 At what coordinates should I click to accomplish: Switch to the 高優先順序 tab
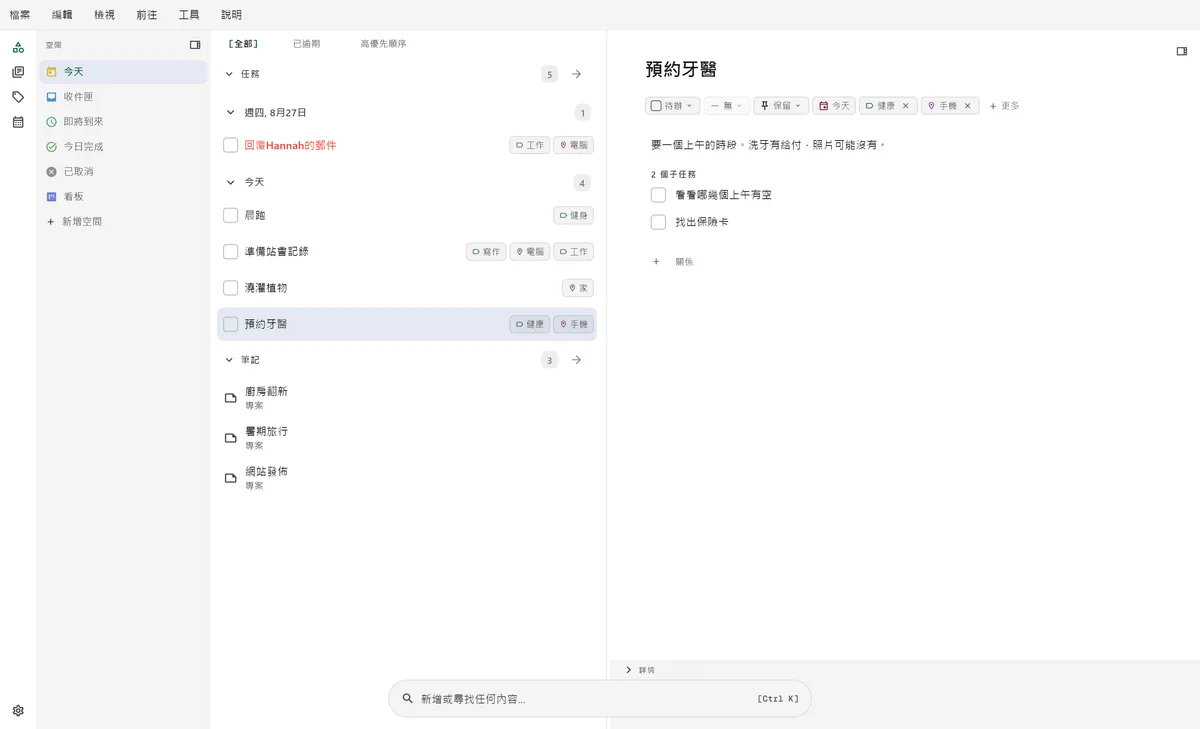point(383,44)
